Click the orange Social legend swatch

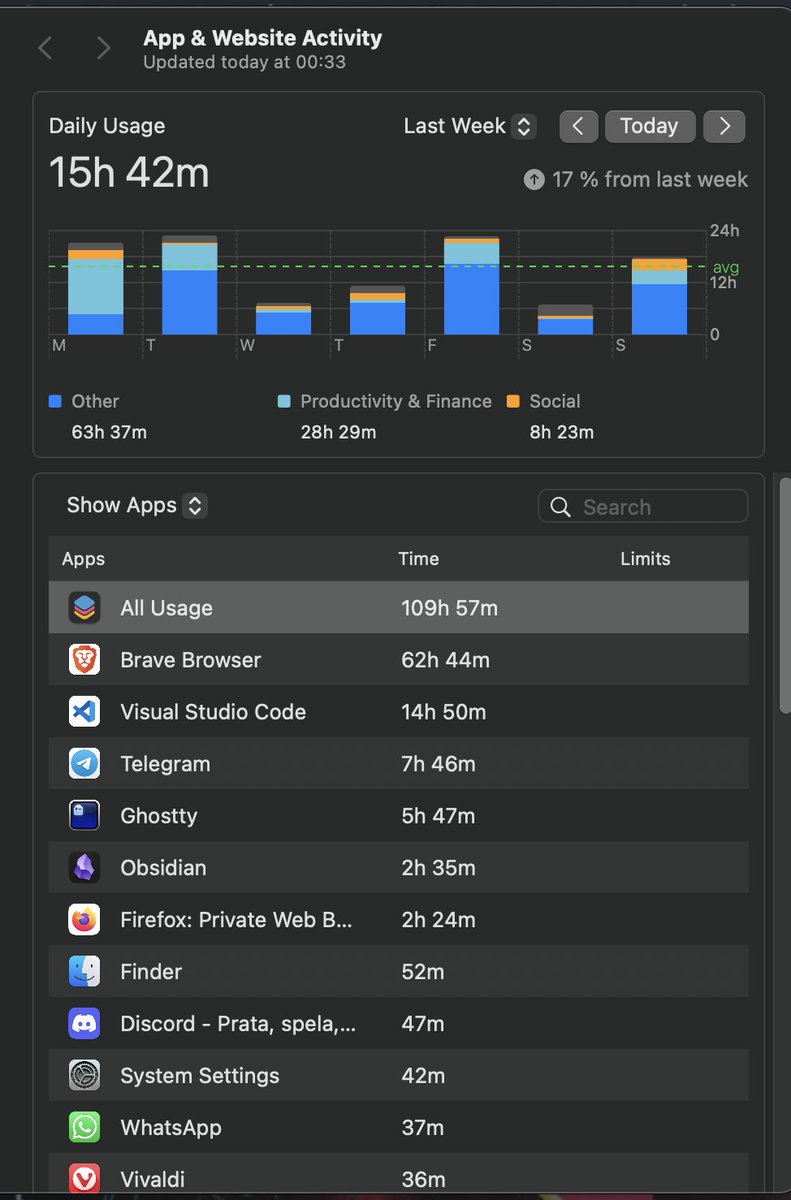[x=513, y=401]
